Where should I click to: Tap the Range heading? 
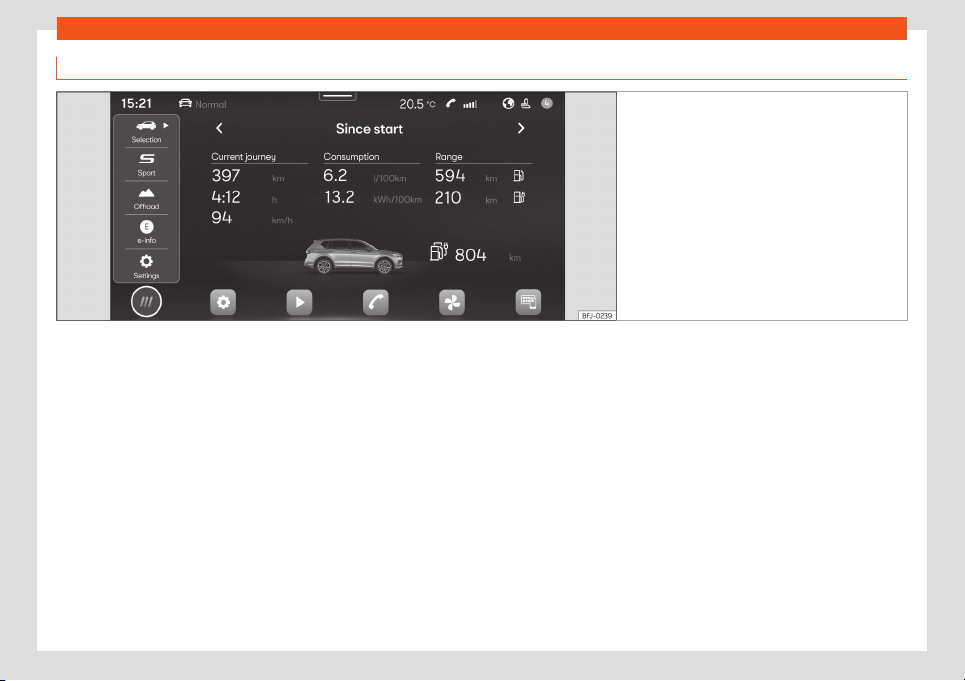[449, 156]
